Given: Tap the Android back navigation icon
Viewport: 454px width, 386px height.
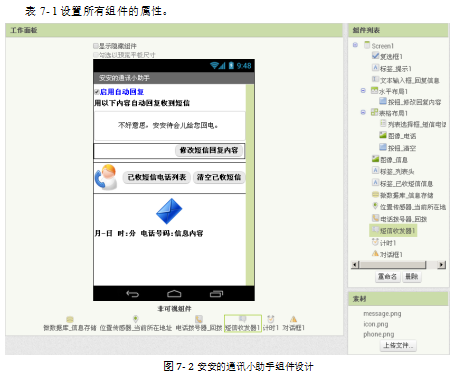Looking at the screenshot, I should point(132,294).
